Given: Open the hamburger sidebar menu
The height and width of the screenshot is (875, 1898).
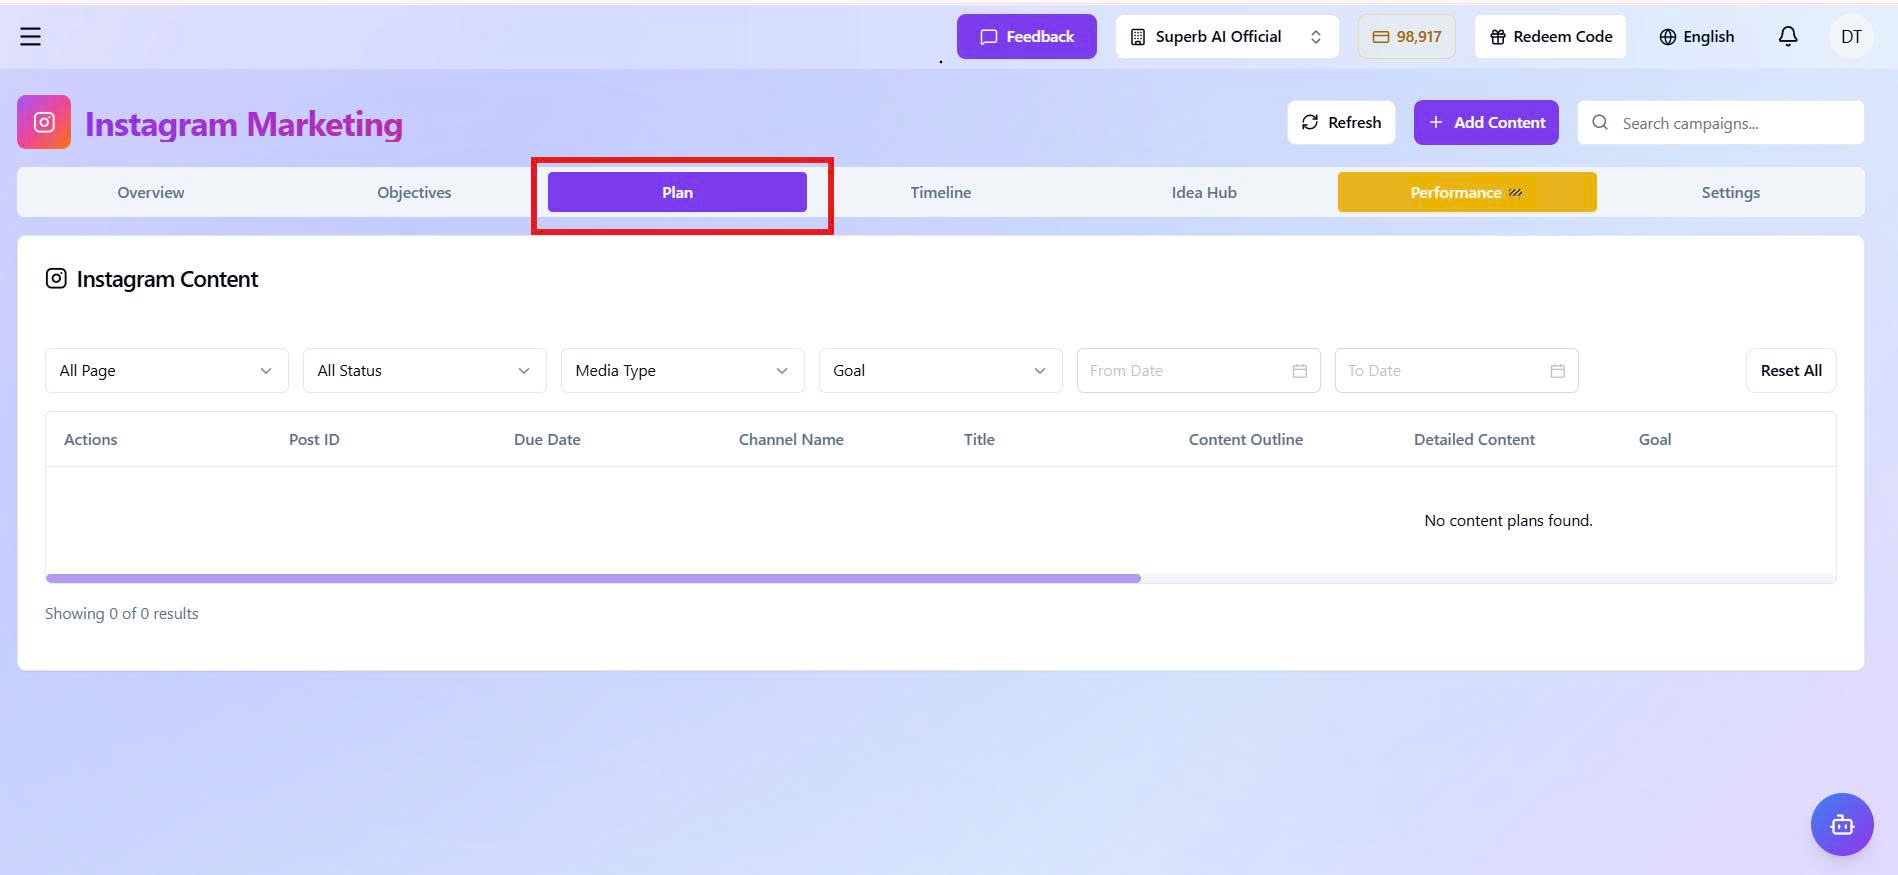Looking at the screenshot, I should [31, 37].
